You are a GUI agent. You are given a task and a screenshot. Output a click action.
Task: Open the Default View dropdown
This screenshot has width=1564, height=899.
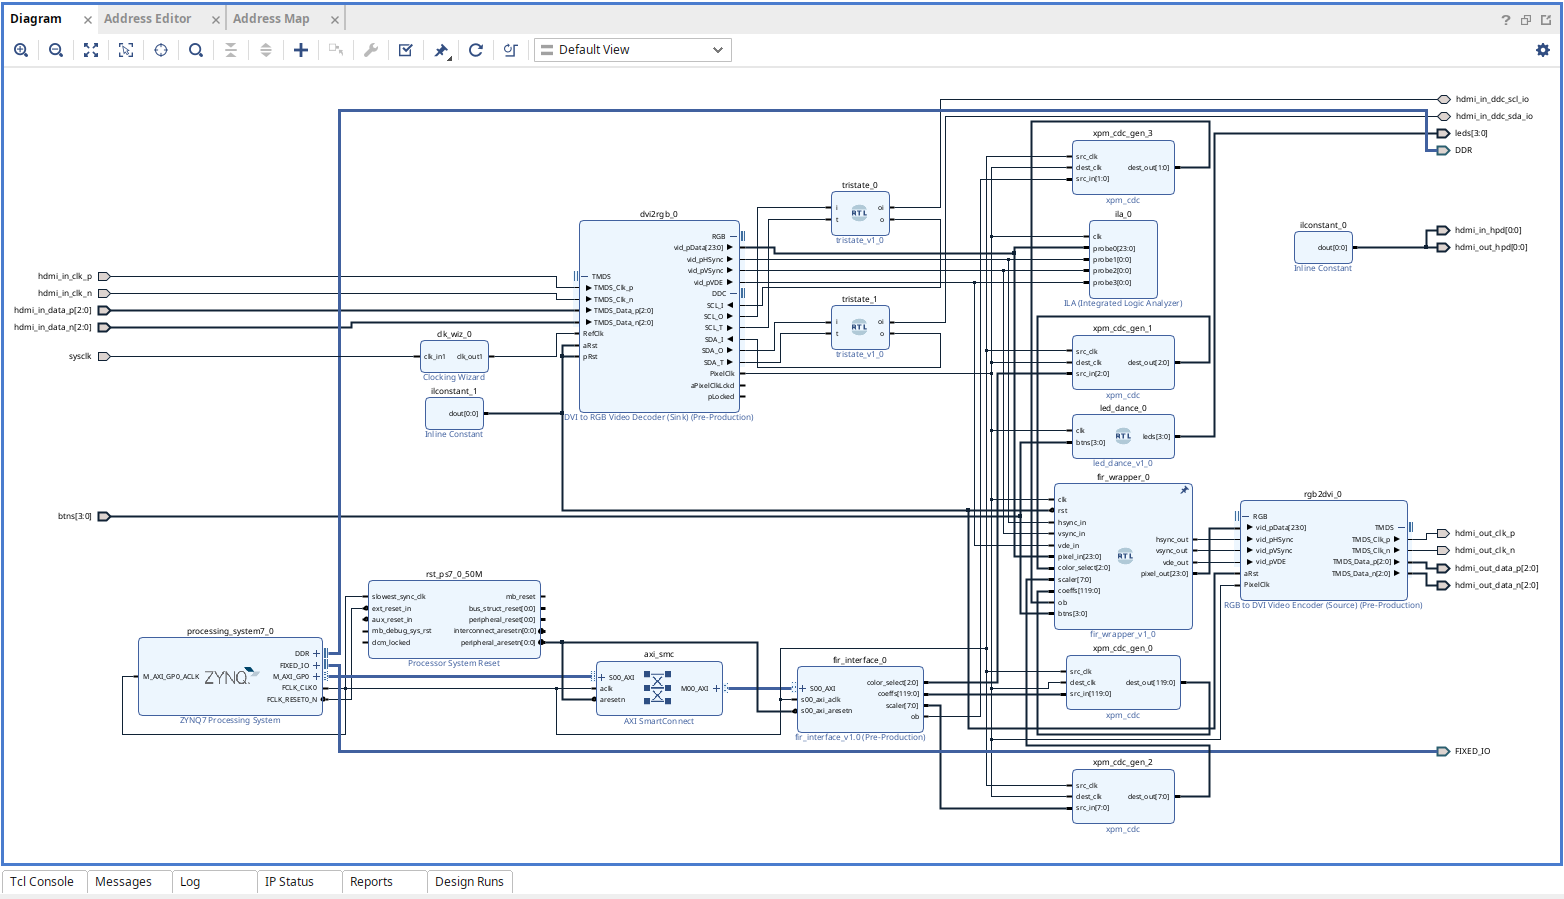tap(632, 50)
